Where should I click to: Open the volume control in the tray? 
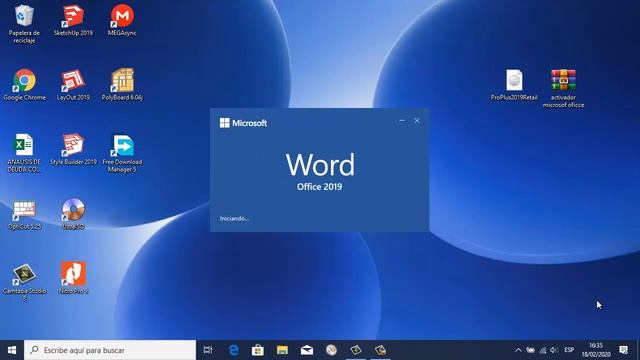pos(554,350)
